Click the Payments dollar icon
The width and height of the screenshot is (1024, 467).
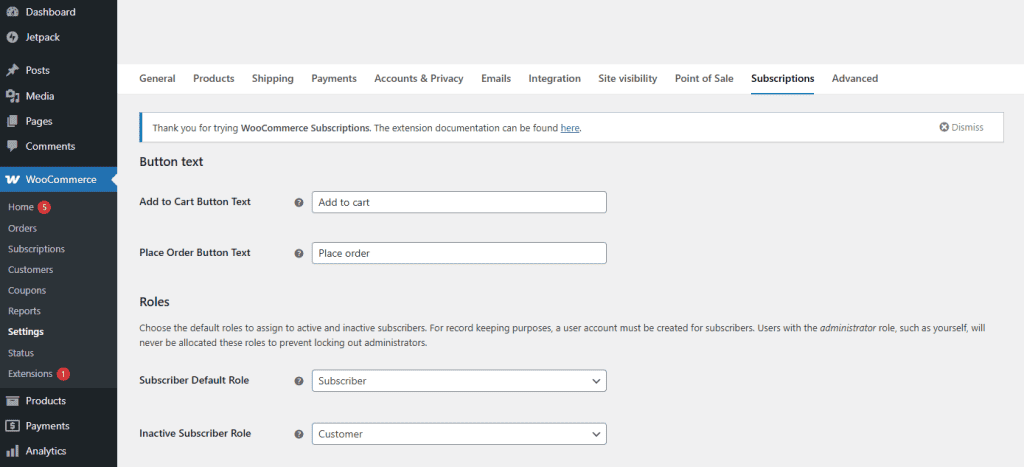click(12, 426)
